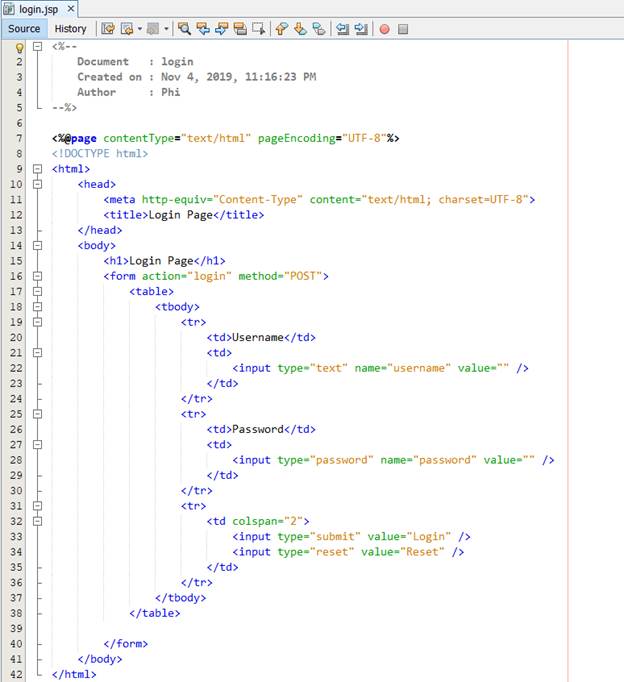The height and width of the screenshot is (682, 624).
Task: Switch to the History view tab
Action: coord(70,29)
